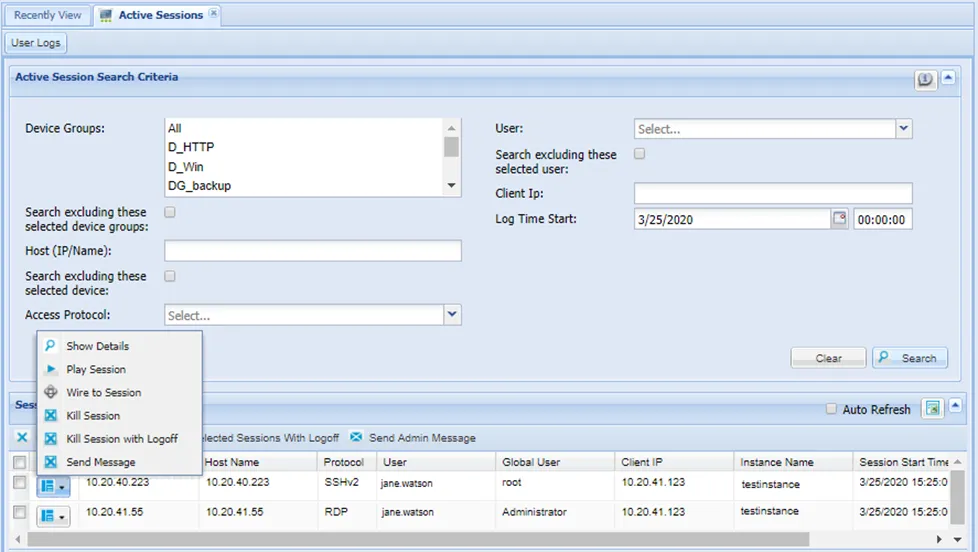Select All in Device Groups list
Viewport: 978px width, 552px height.
tap(304, 128)
